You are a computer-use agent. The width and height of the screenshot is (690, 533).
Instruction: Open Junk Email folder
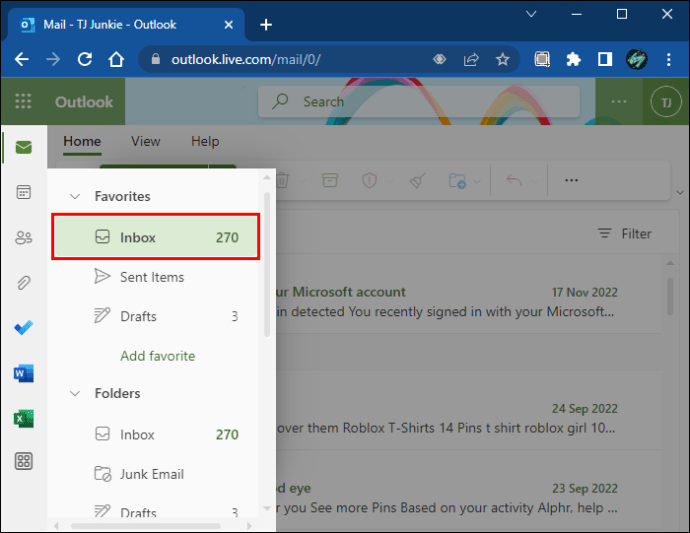point(151,474)
